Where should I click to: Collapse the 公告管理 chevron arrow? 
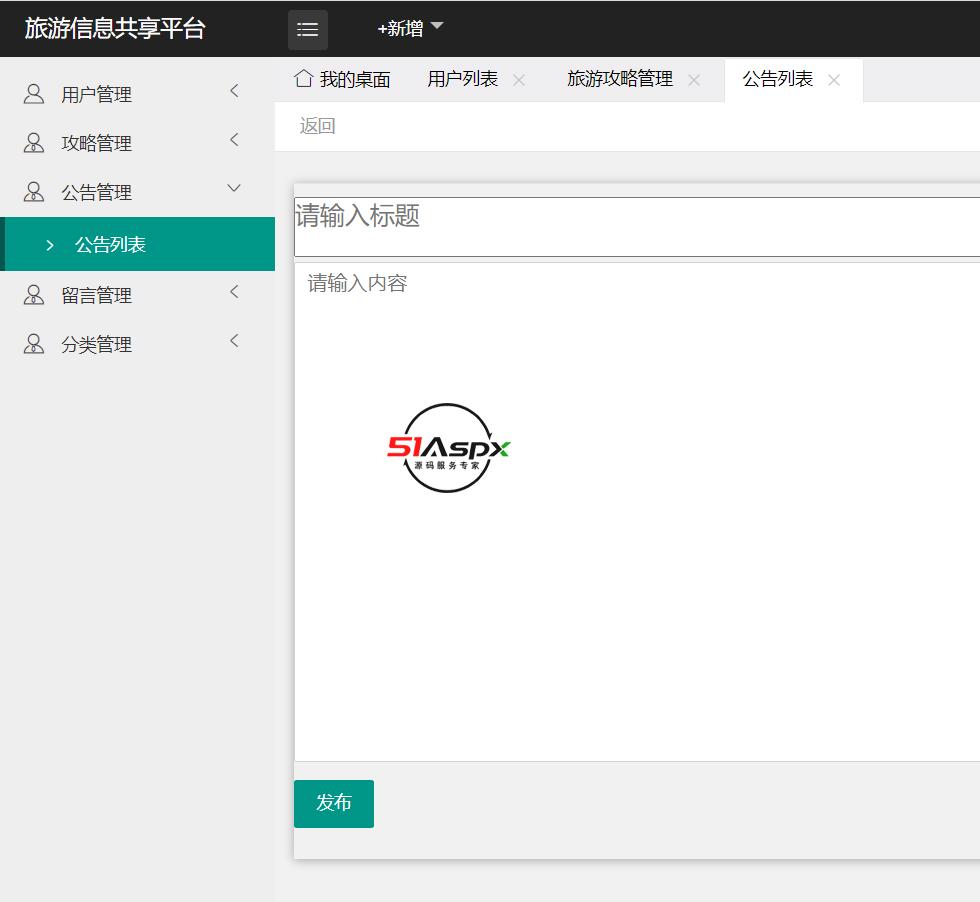pyautogui.click(x=234, y=188)
